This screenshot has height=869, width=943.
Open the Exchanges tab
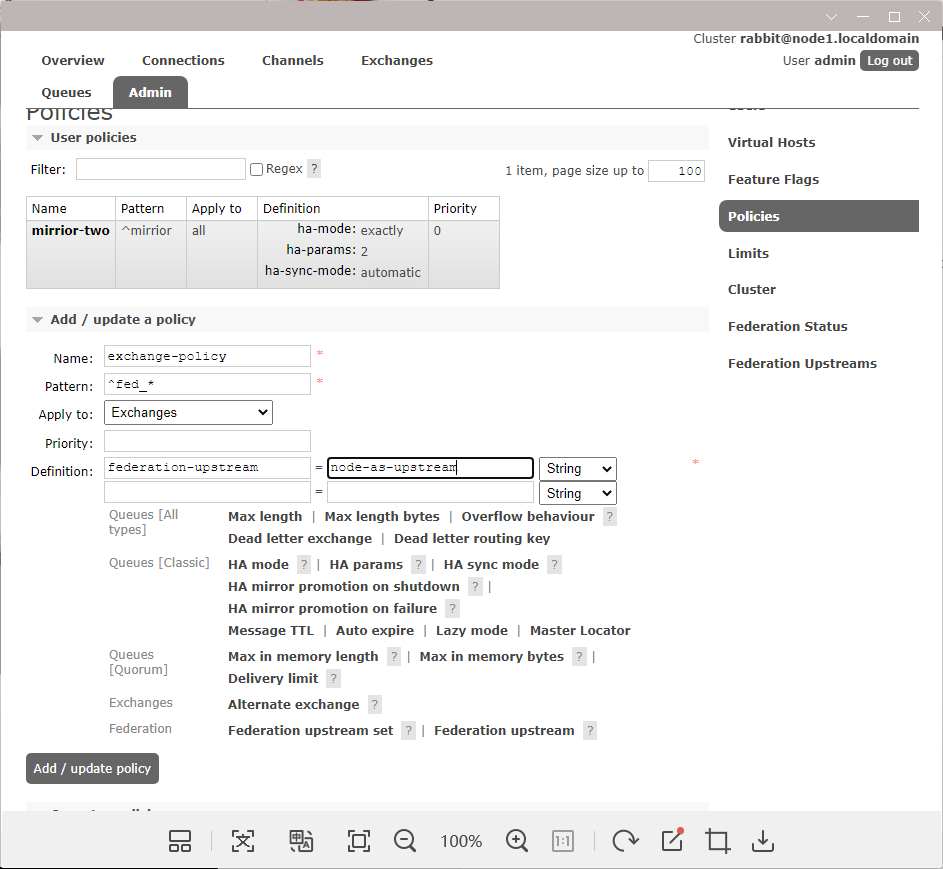click(397, 61)
